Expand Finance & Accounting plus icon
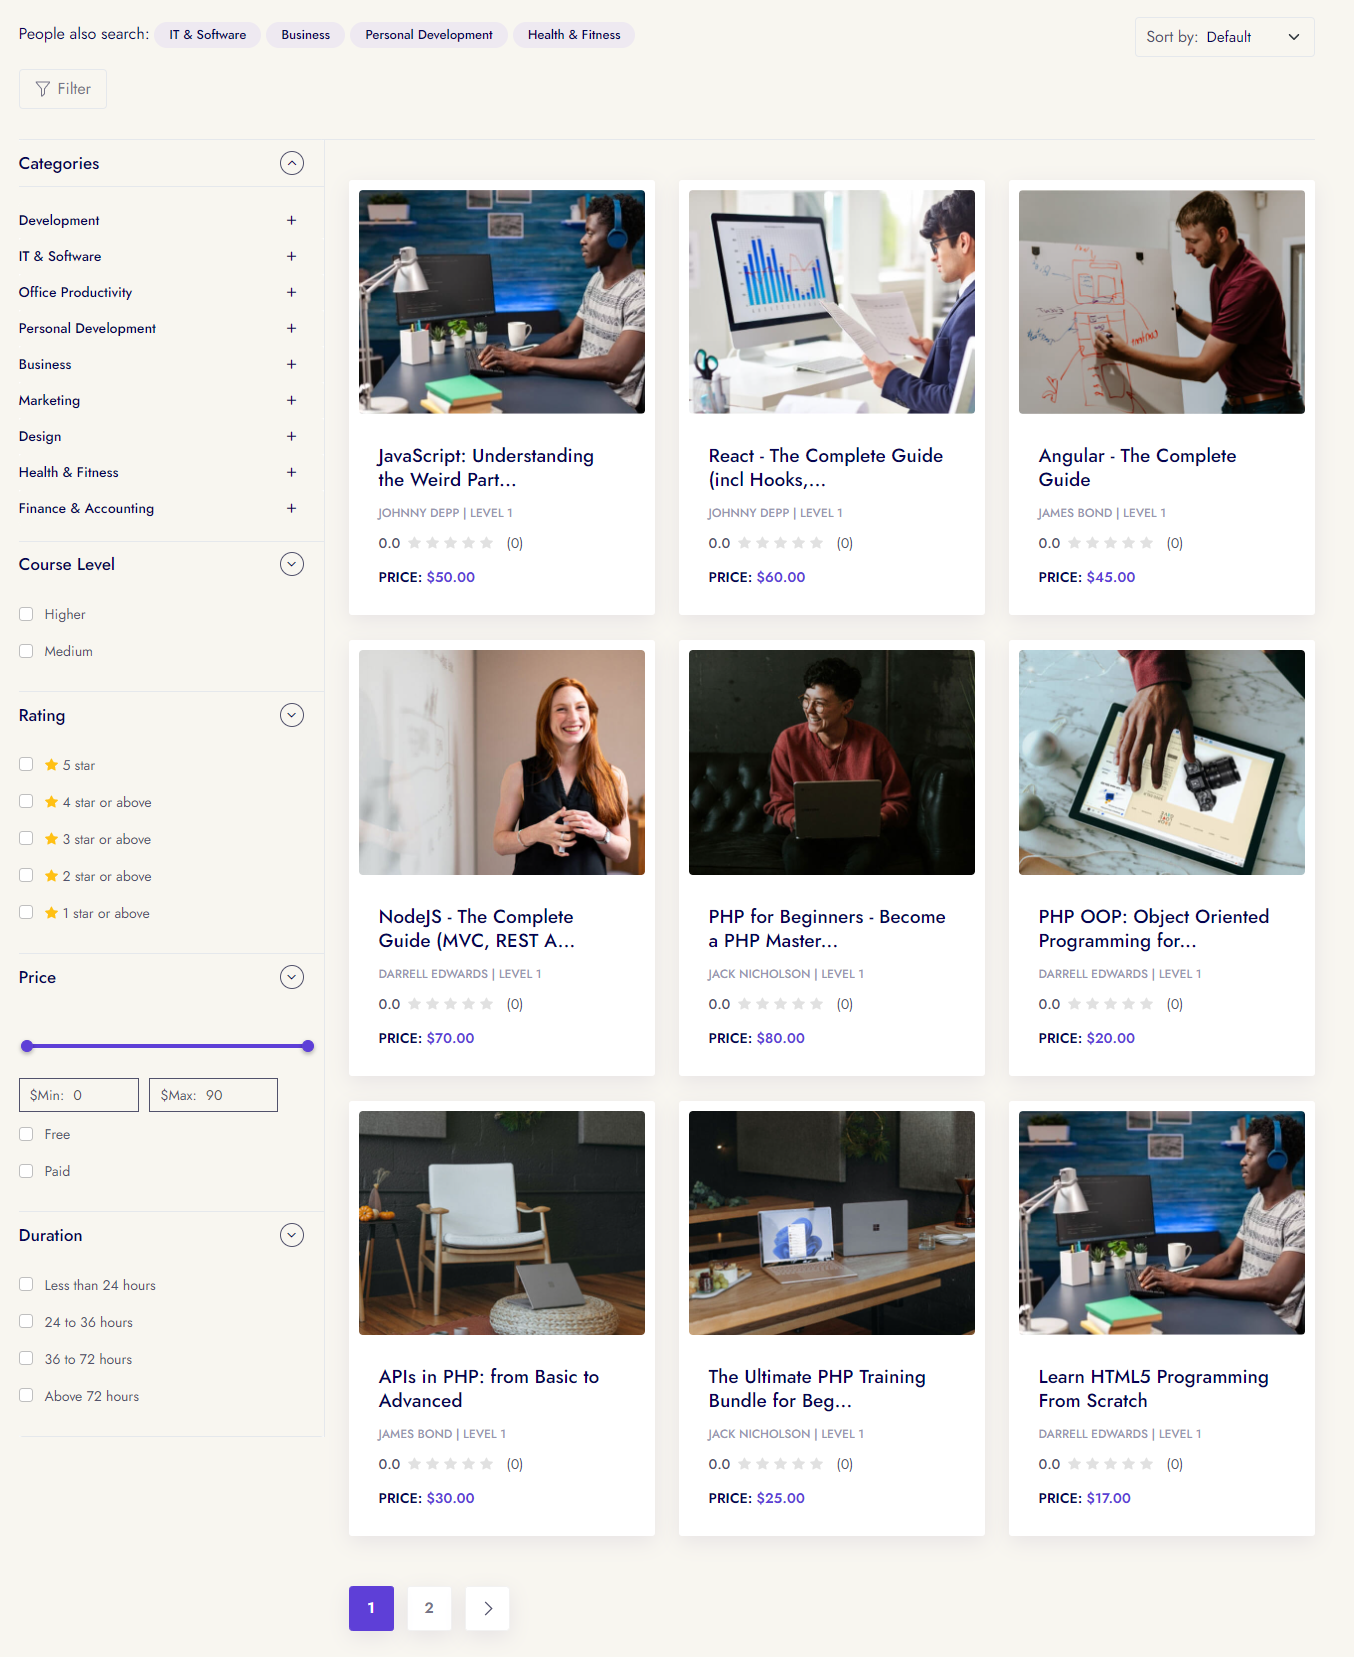This screenshot has width=1354, height=1657. click(291, 508)
